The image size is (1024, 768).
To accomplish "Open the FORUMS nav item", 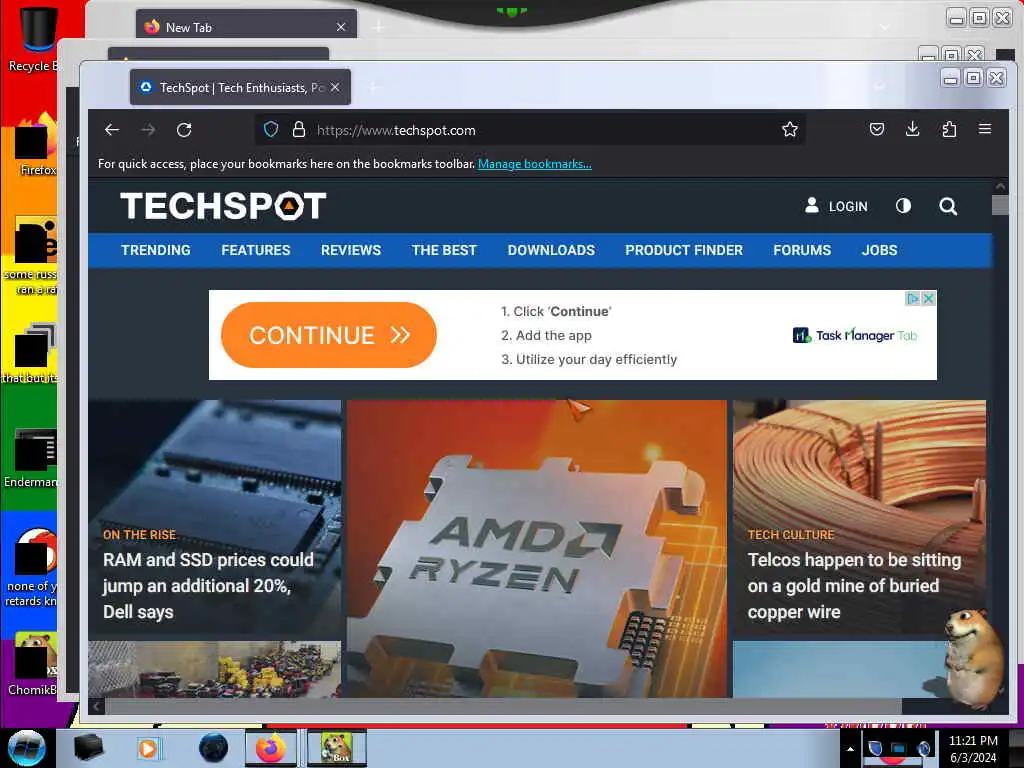I will 802,250.
